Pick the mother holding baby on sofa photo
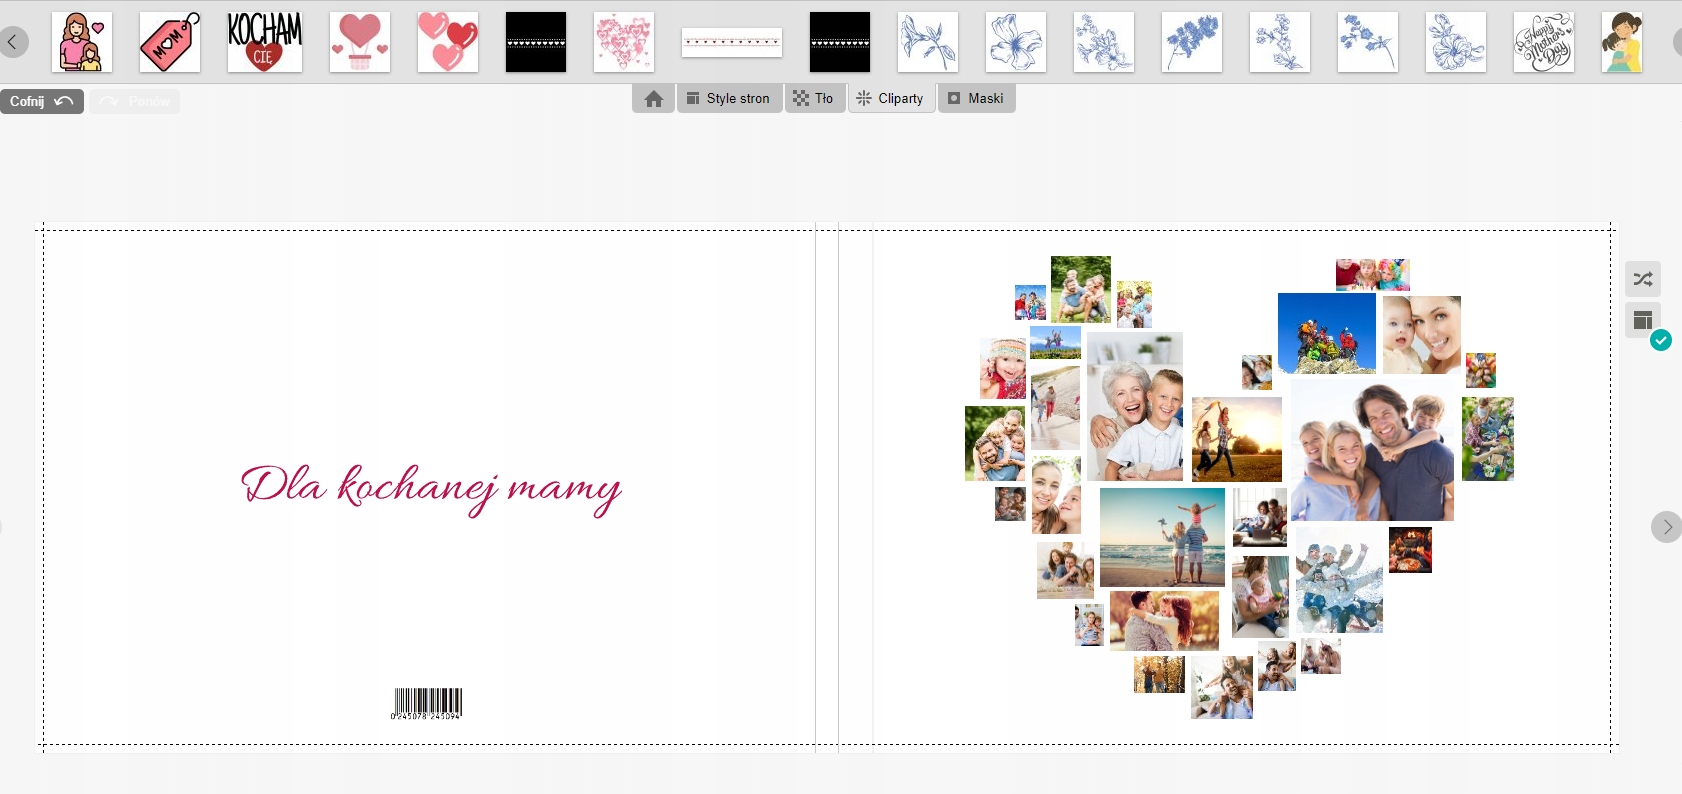 coord(1260,597)
